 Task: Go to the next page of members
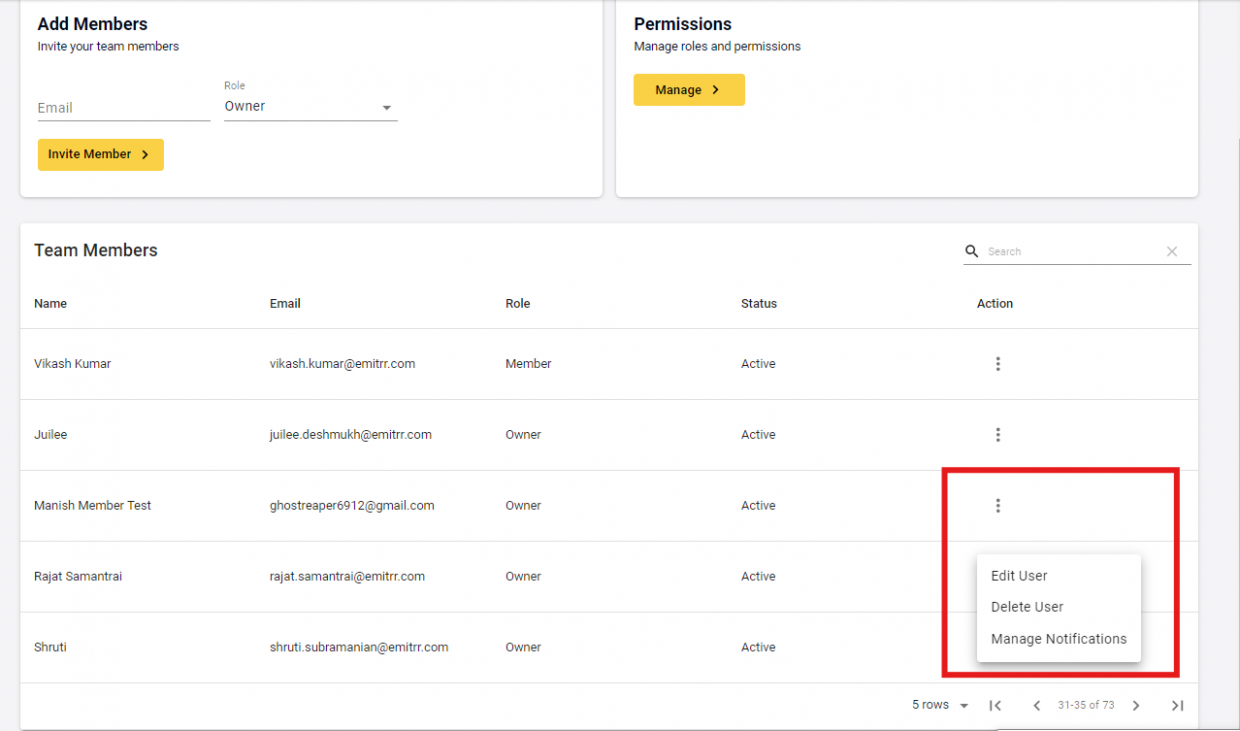pyautogui.click(x=1136, y=705)
